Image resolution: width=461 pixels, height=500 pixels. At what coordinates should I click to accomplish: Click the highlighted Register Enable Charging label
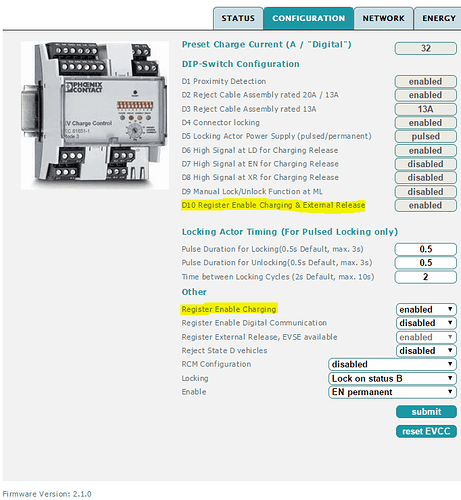229,309
